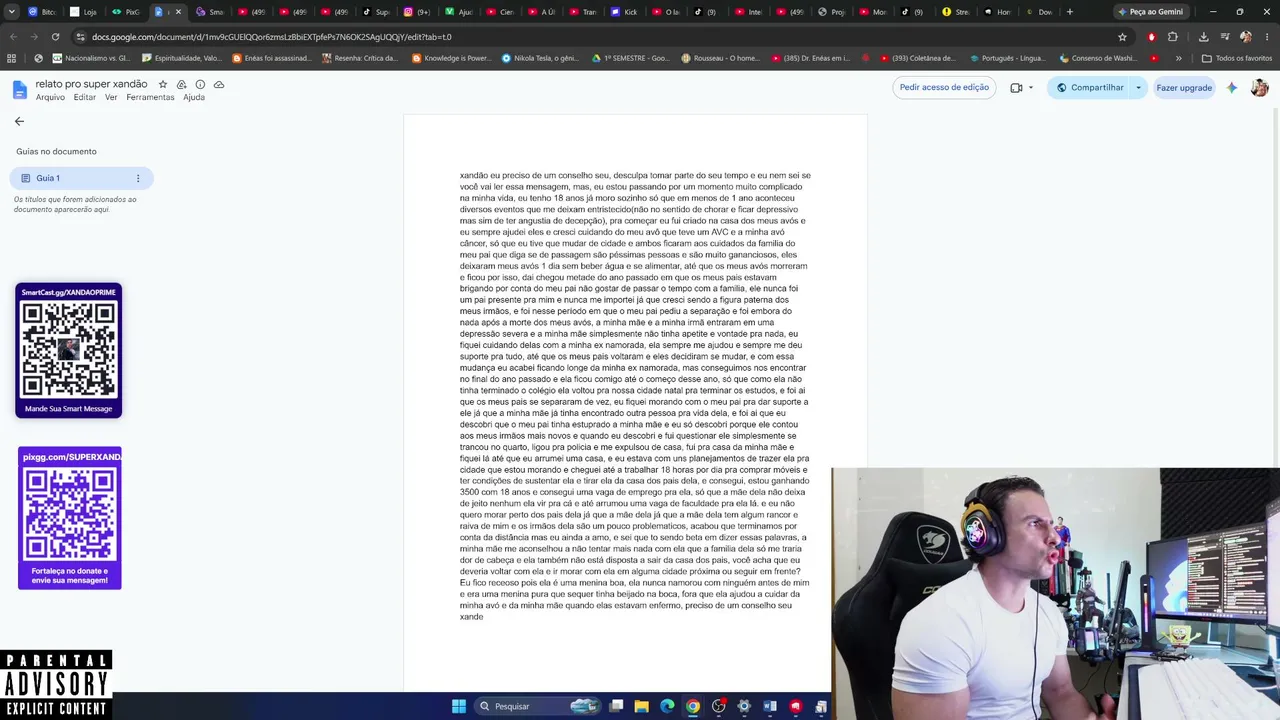Open Settings gear from taskbar

(x=744, y=706)
